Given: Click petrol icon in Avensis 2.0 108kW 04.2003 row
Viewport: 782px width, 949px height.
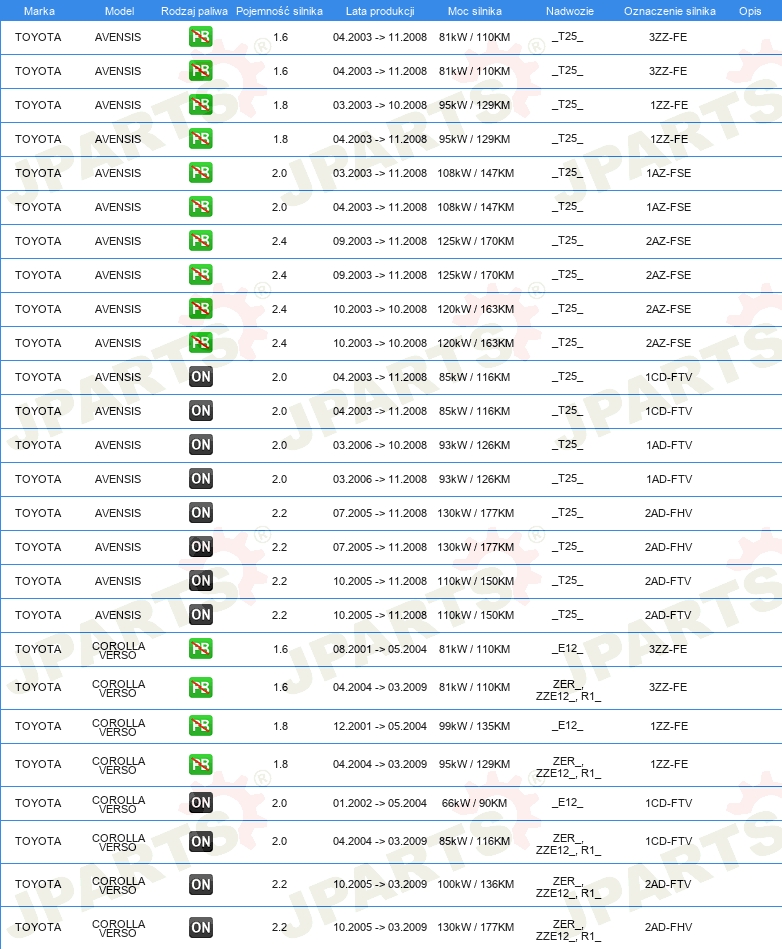Looking at the screenshot, I should pyautogui.click(x=200, y=207).
